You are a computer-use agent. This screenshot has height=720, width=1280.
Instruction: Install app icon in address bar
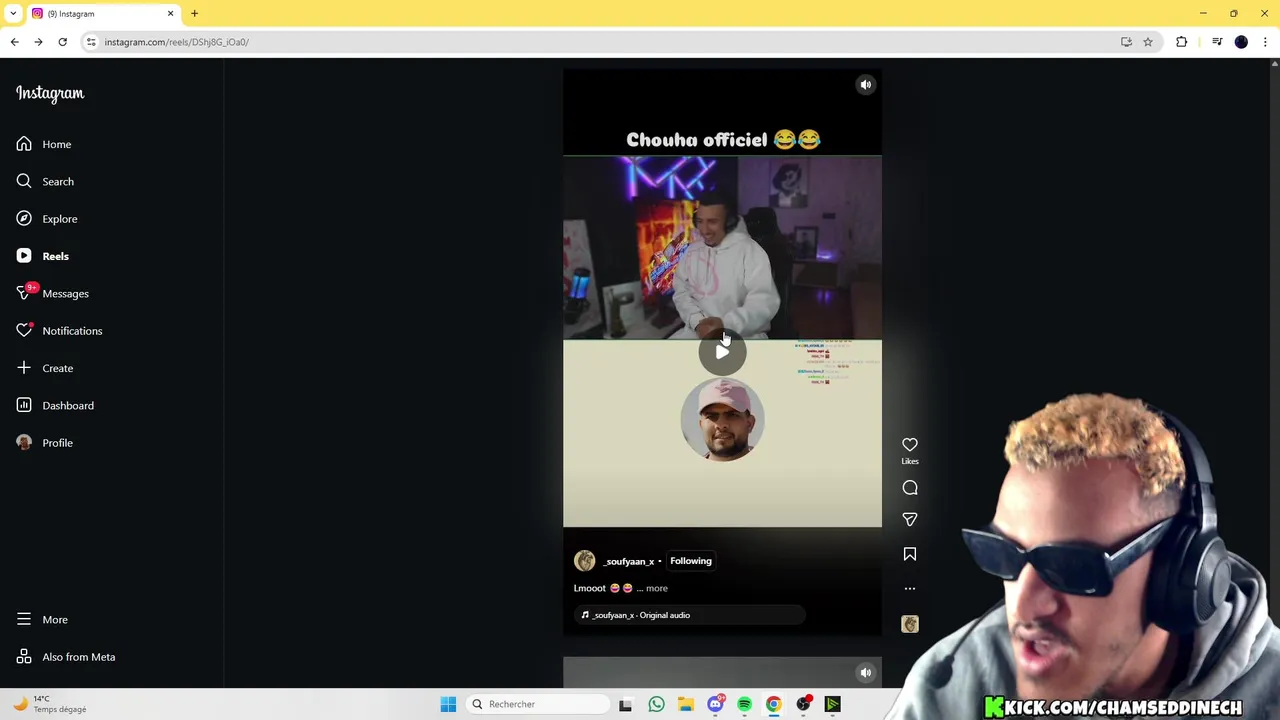[x=1126, y=42]
